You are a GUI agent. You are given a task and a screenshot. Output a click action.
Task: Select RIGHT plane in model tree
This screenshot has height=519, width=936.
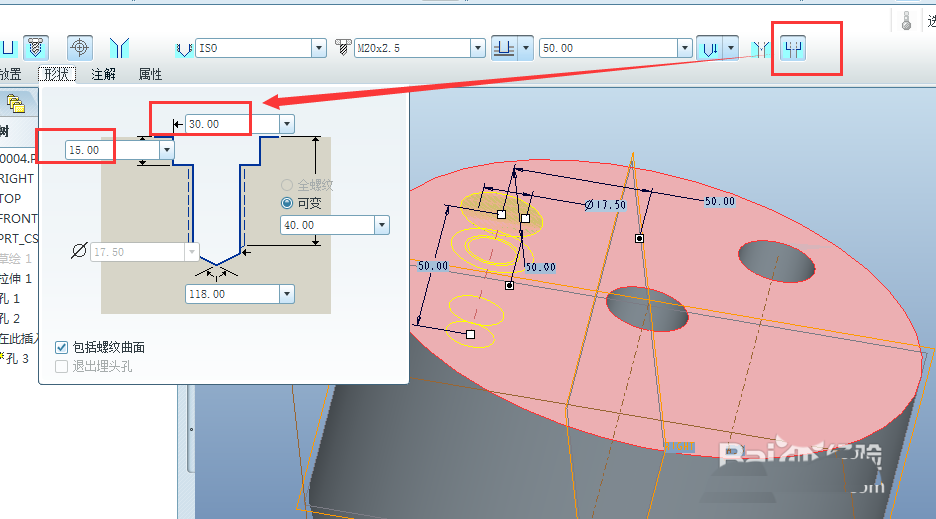click(x=17, y=179)
